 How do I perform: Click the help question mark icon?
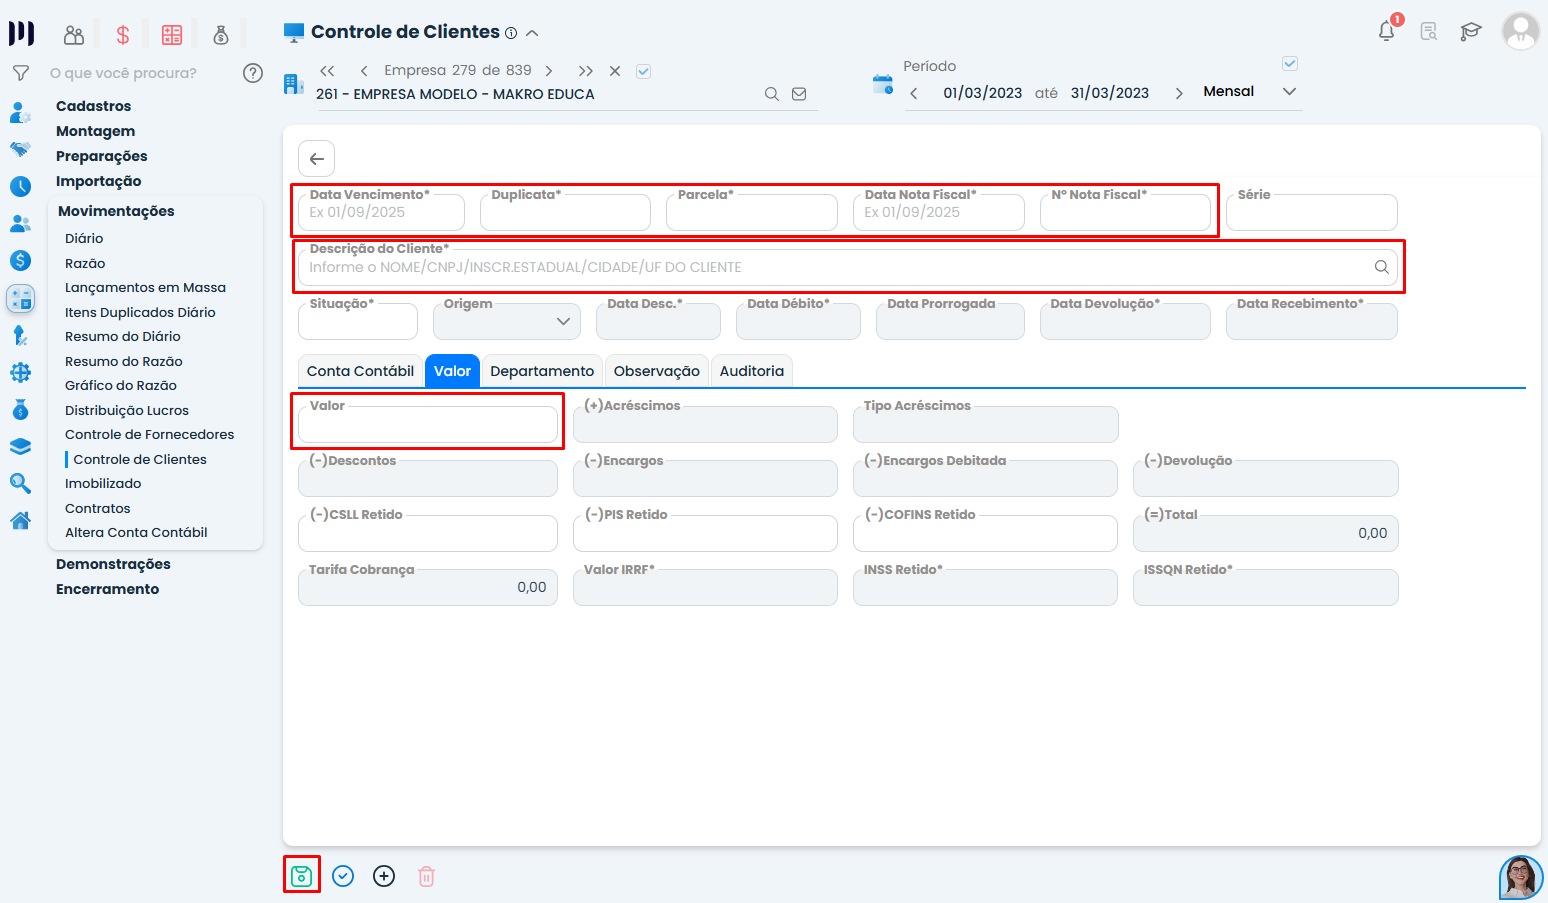click(x=253, y=73)
